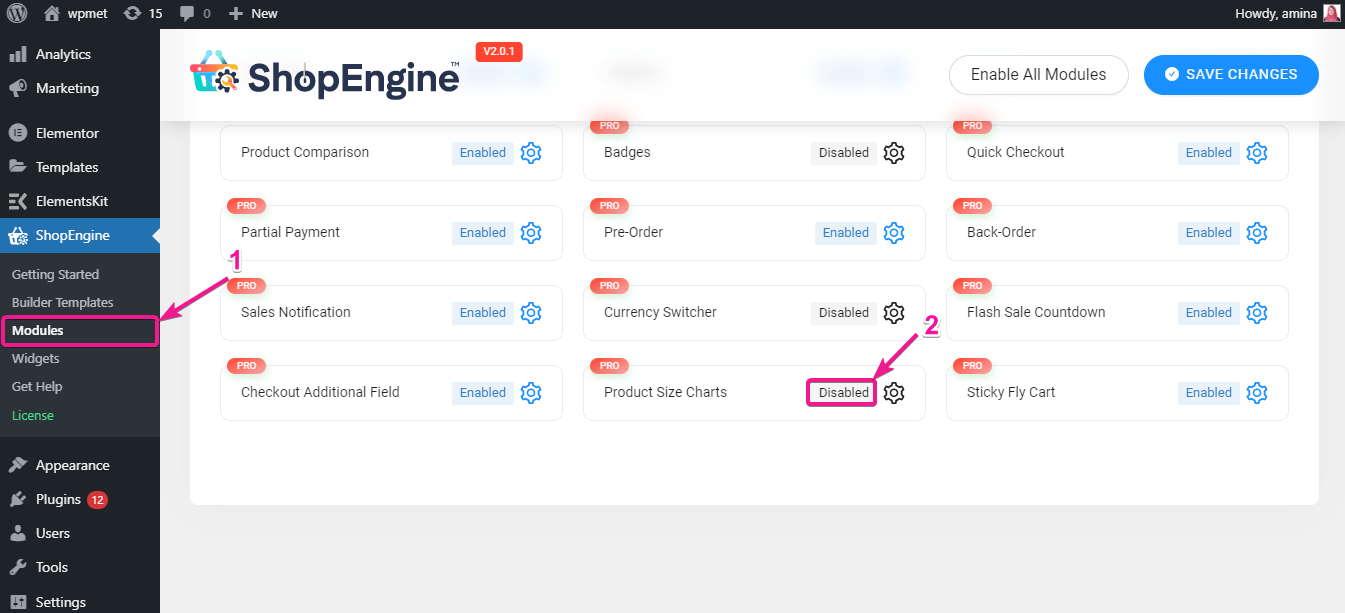Open Get Help submenu link
Image resolution: width=1345 pixels, height=613 pixels.
tap(37, 386)
